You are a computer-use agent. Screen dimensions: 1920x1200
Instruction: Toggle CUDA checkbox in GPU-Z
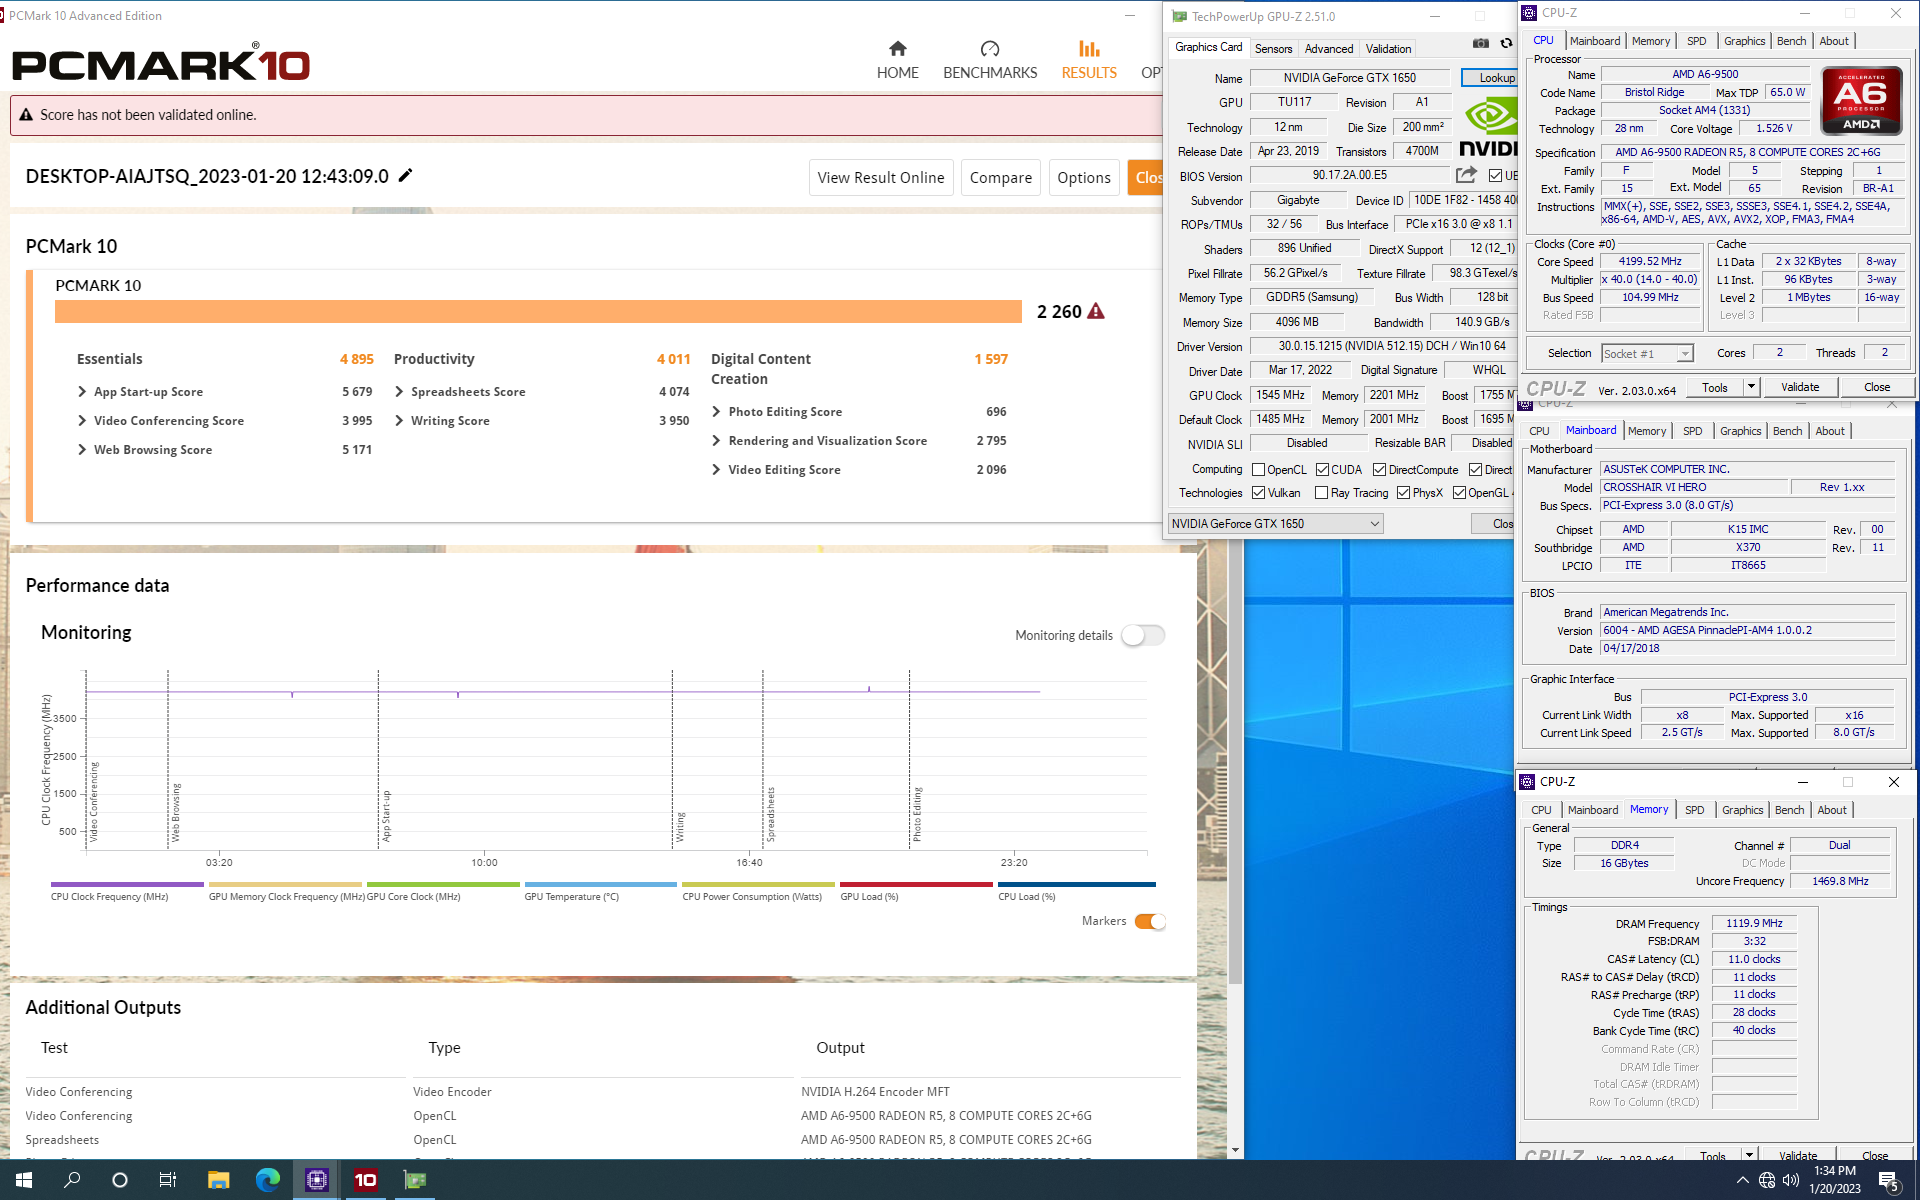click(x=1322, y=469)
